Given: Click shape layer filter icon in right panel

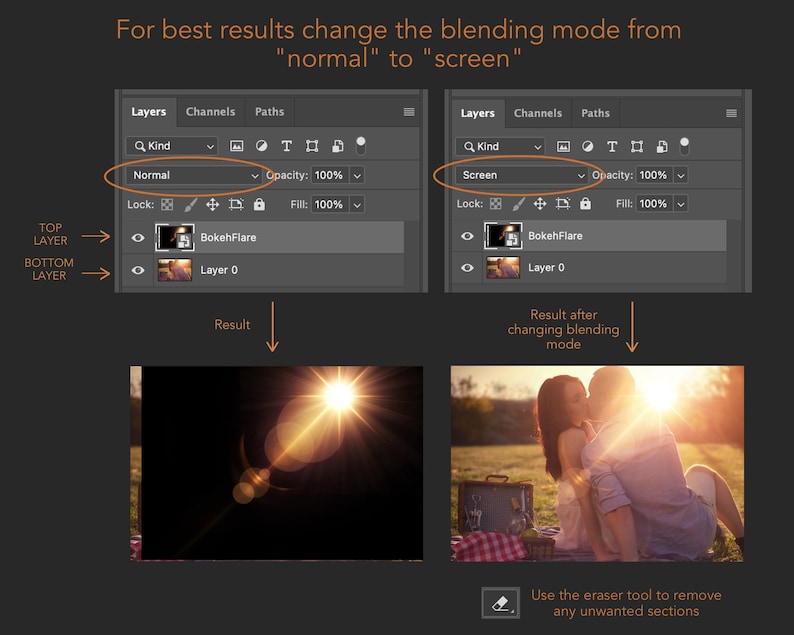Looking at the screenshot, I should point(637,147).
